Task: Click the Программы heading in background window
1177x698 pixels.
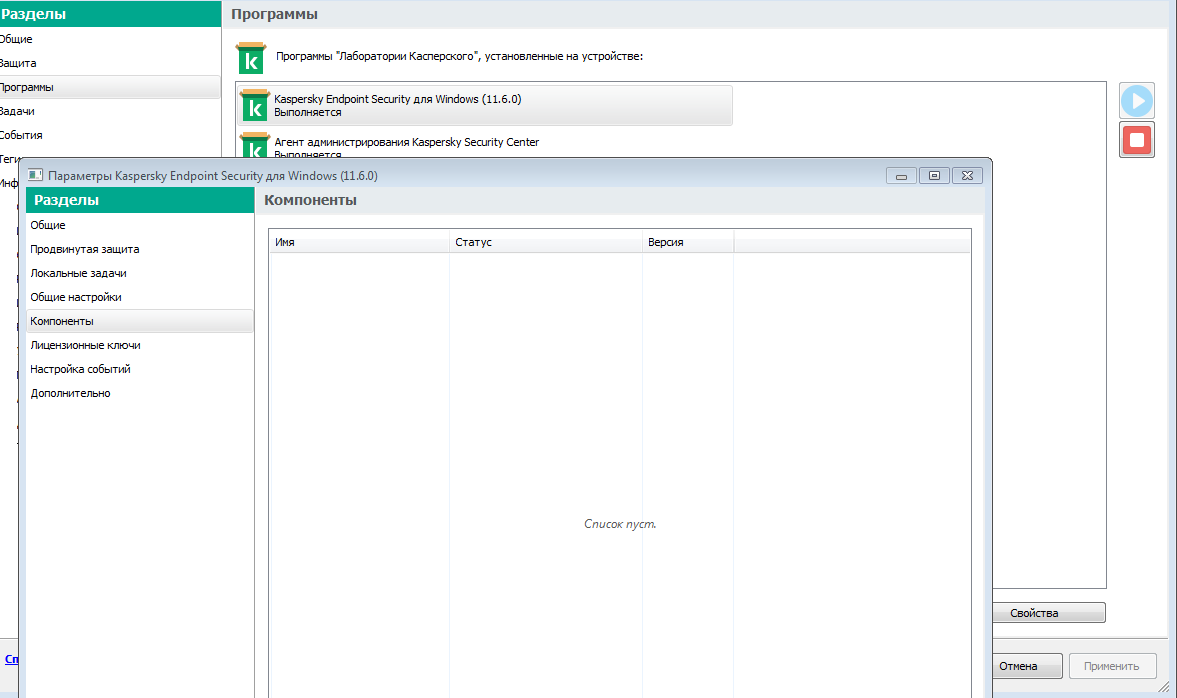Action: [x=274, y=14]
